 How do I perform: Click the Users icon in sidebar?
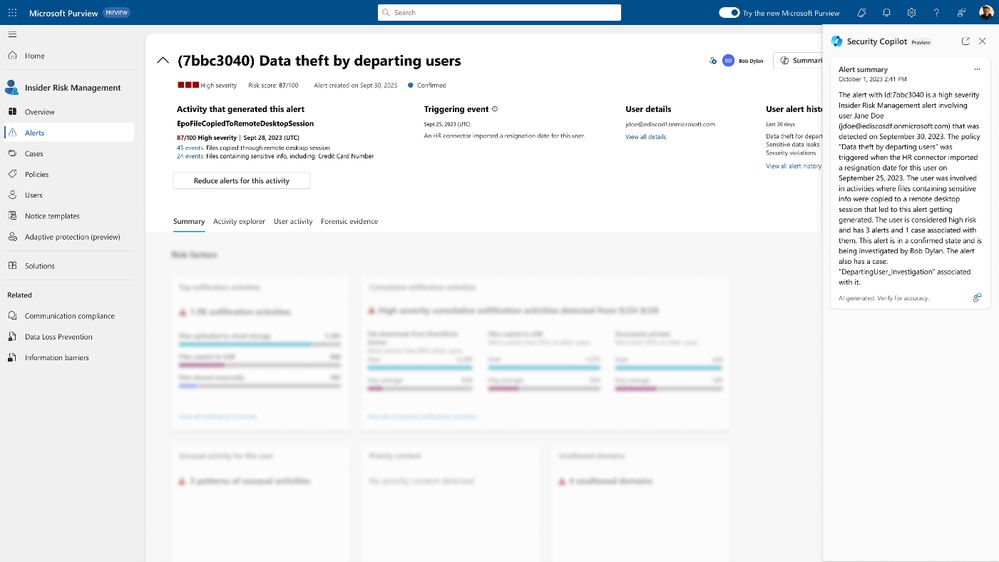[12, 195]
